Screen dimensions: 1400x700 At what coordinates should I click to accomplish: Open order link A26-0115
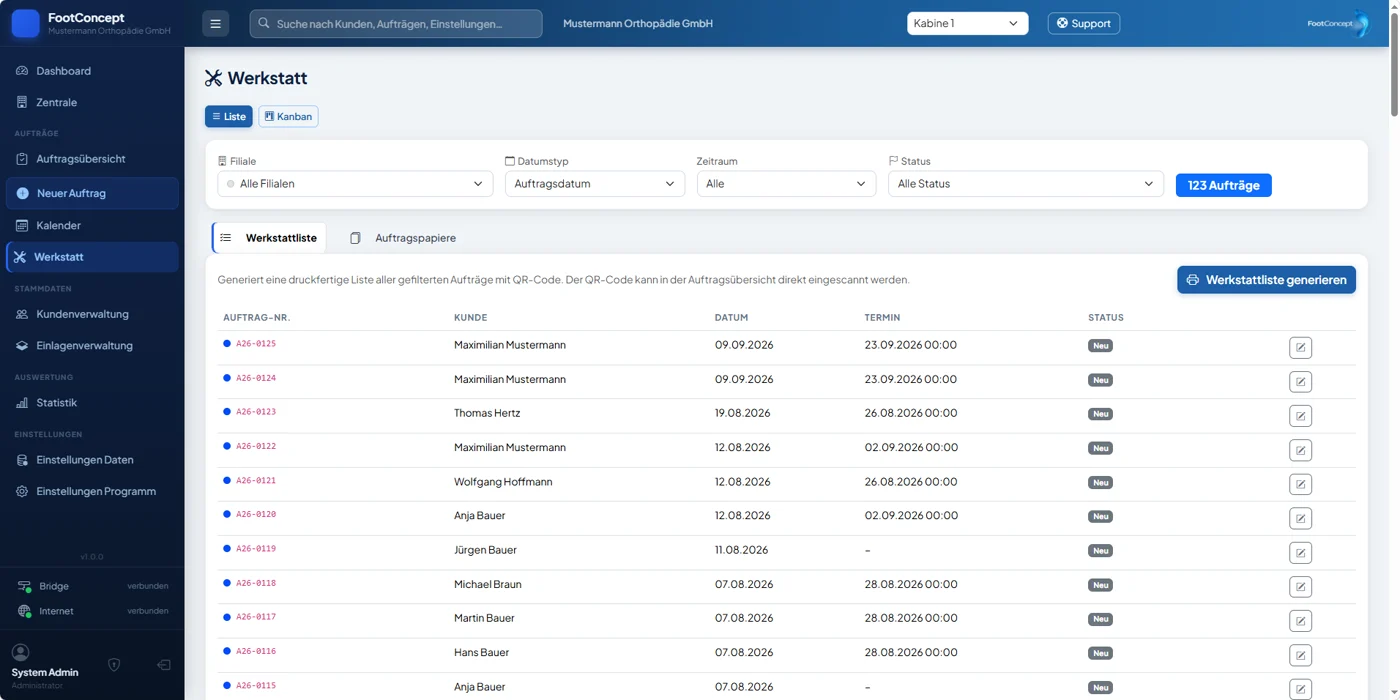tap(256, 686)
